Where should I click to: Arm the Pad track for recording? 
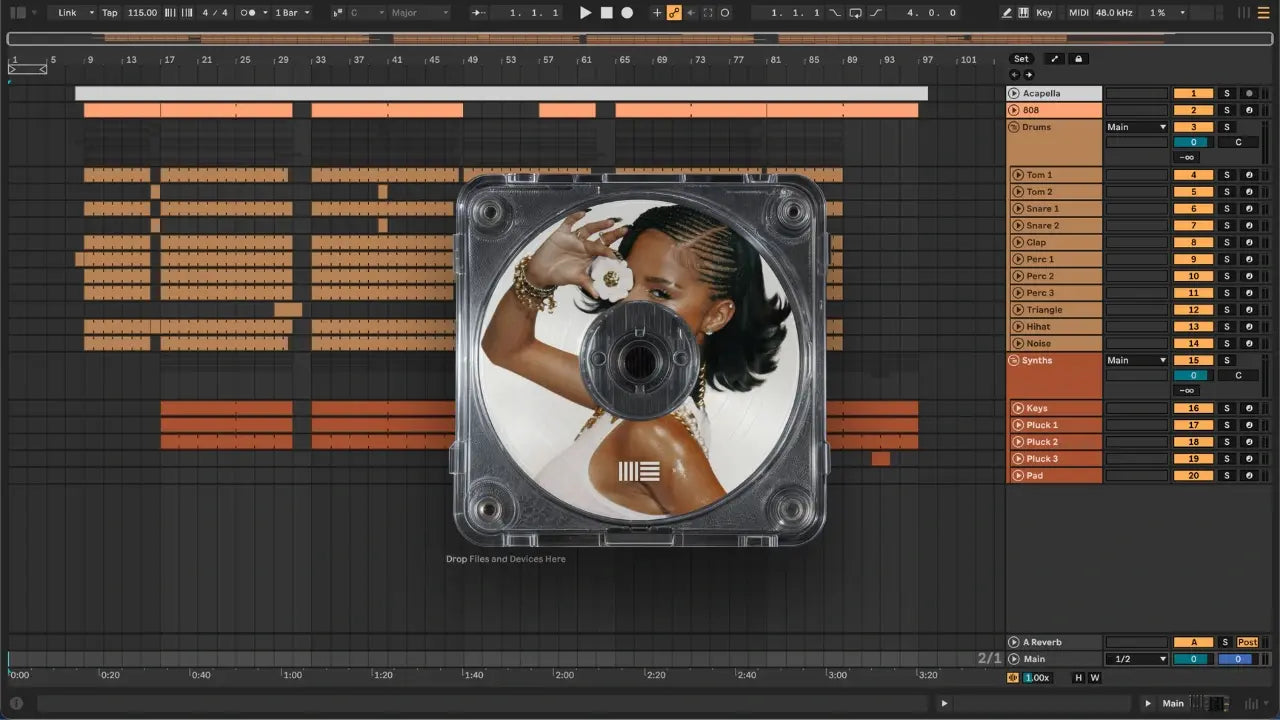click(1249, 476)
